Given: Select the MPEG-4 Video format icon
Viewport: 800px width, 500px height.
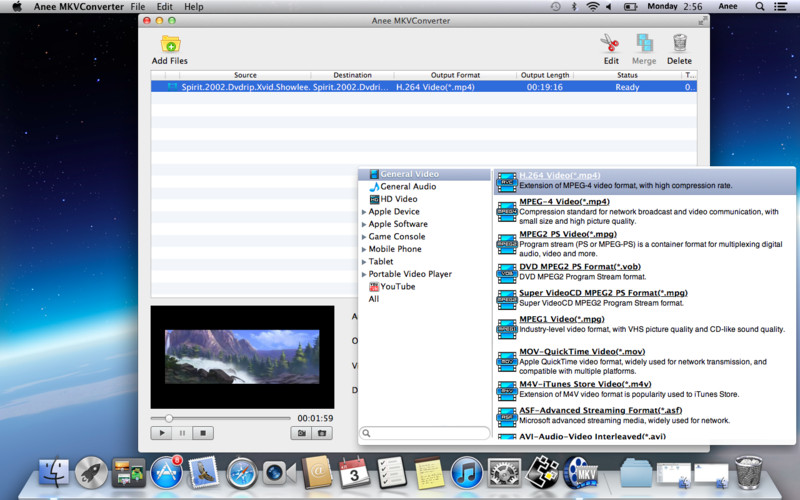Looking at the screenshot, I should coord(507,211).
